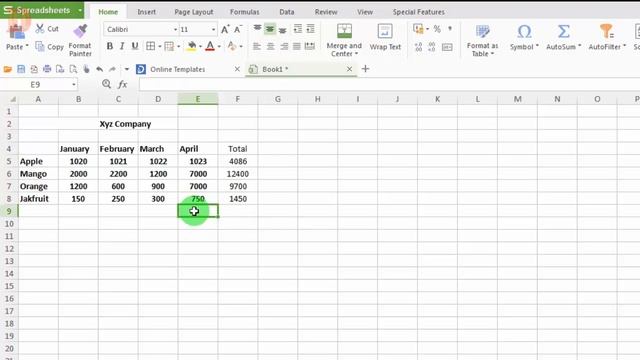Close the Book1 document tab

click(349, 69)
